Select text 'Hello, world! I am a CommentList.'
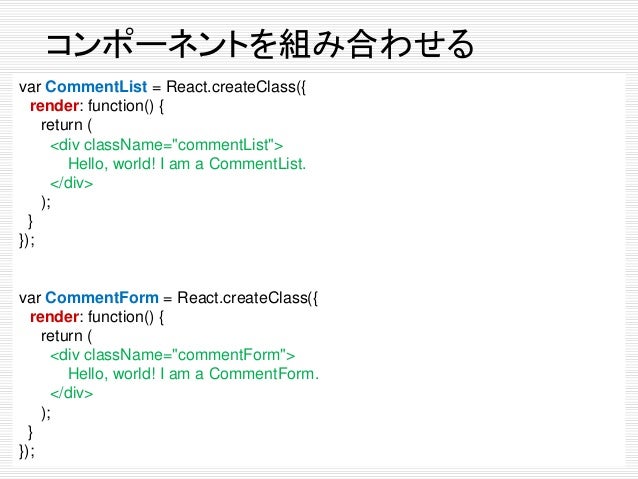This screenshot has width=638, height=479. click(x=187, y=164)
